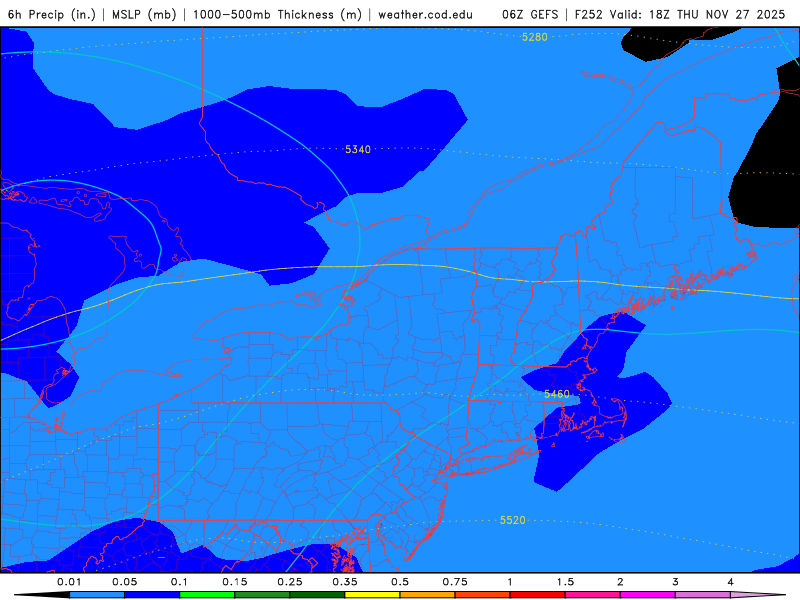800x600 pixels.
Task: Click the 5460 thickness contour label
Action: point(557,394)
